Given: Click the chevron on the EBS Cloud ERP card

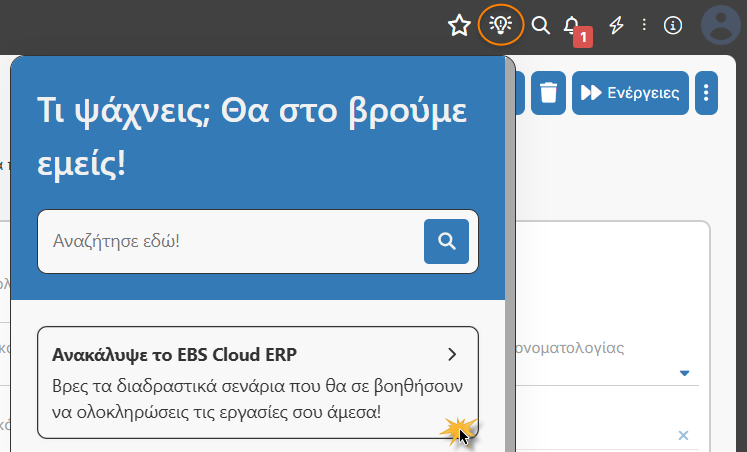Looking at the screenshot, I should coord(452,354).
